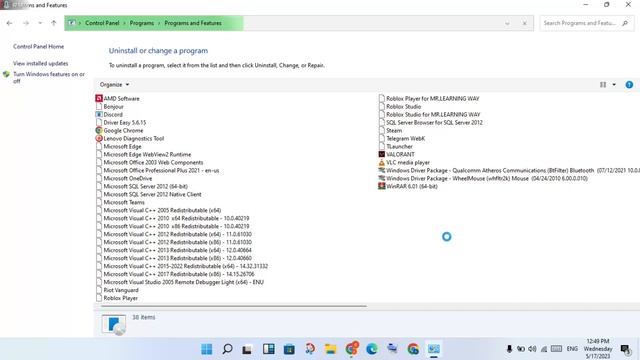Image resolution: width=640 pixels, height=360 pixels.
Task: Open File Explorer from the taskbar
Action: click(x=331, y=349)
